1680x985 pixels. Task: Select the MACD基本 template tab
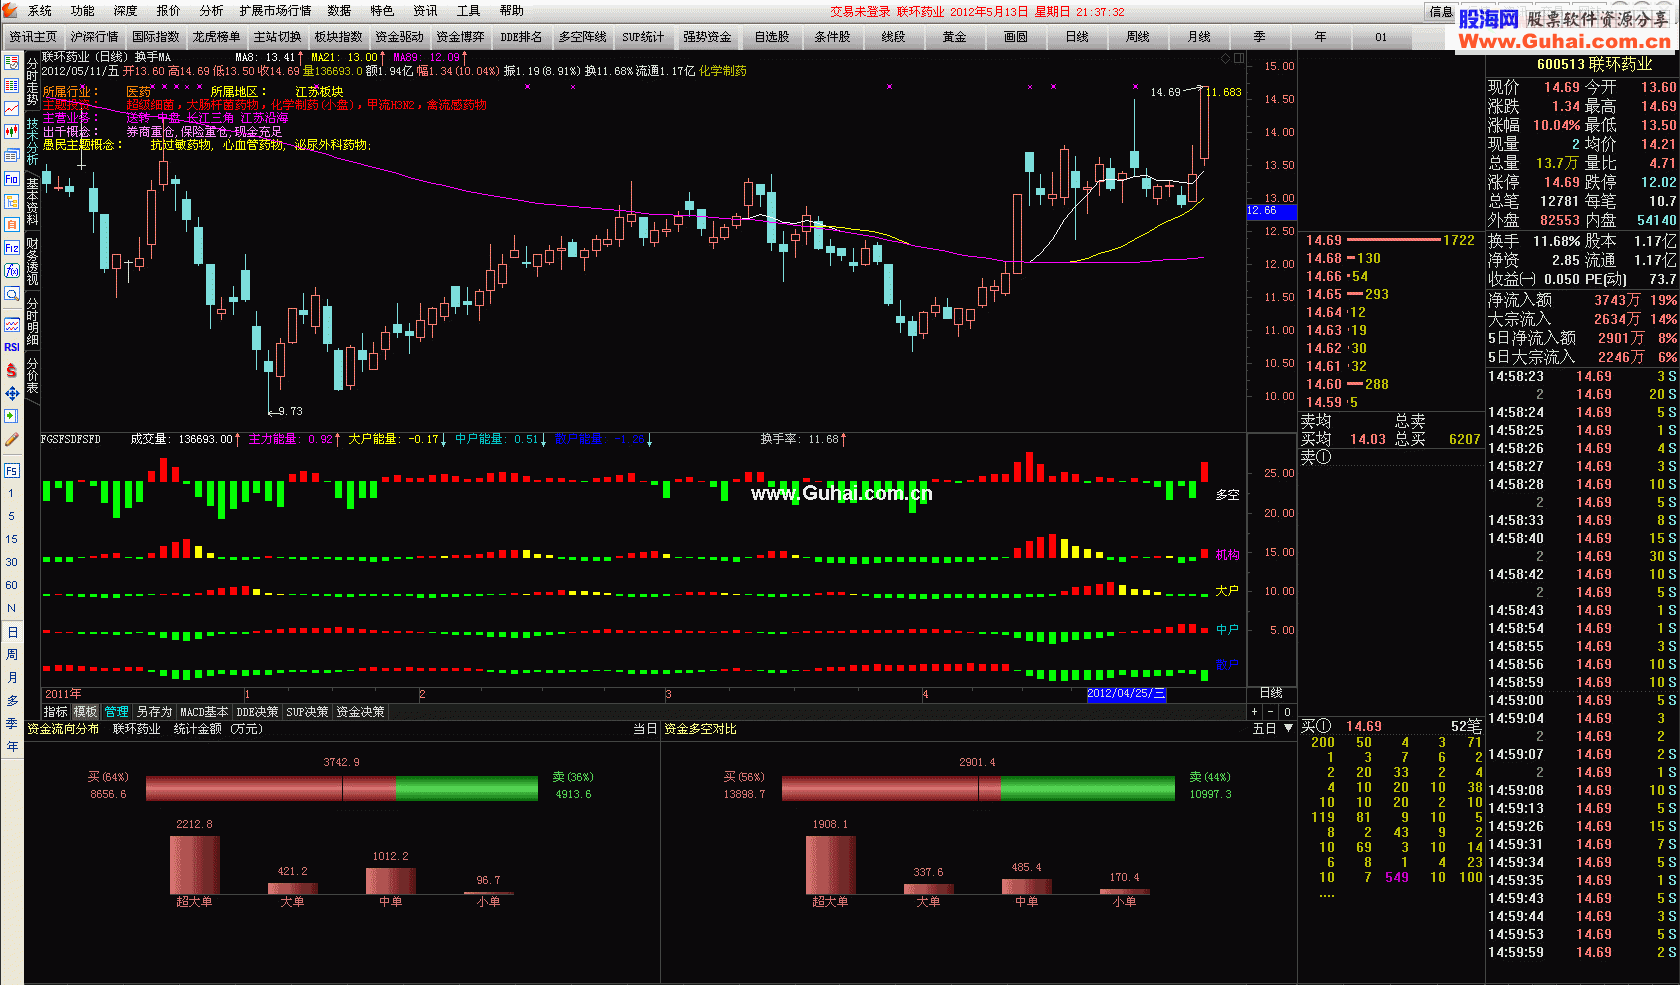coord(204,712)
